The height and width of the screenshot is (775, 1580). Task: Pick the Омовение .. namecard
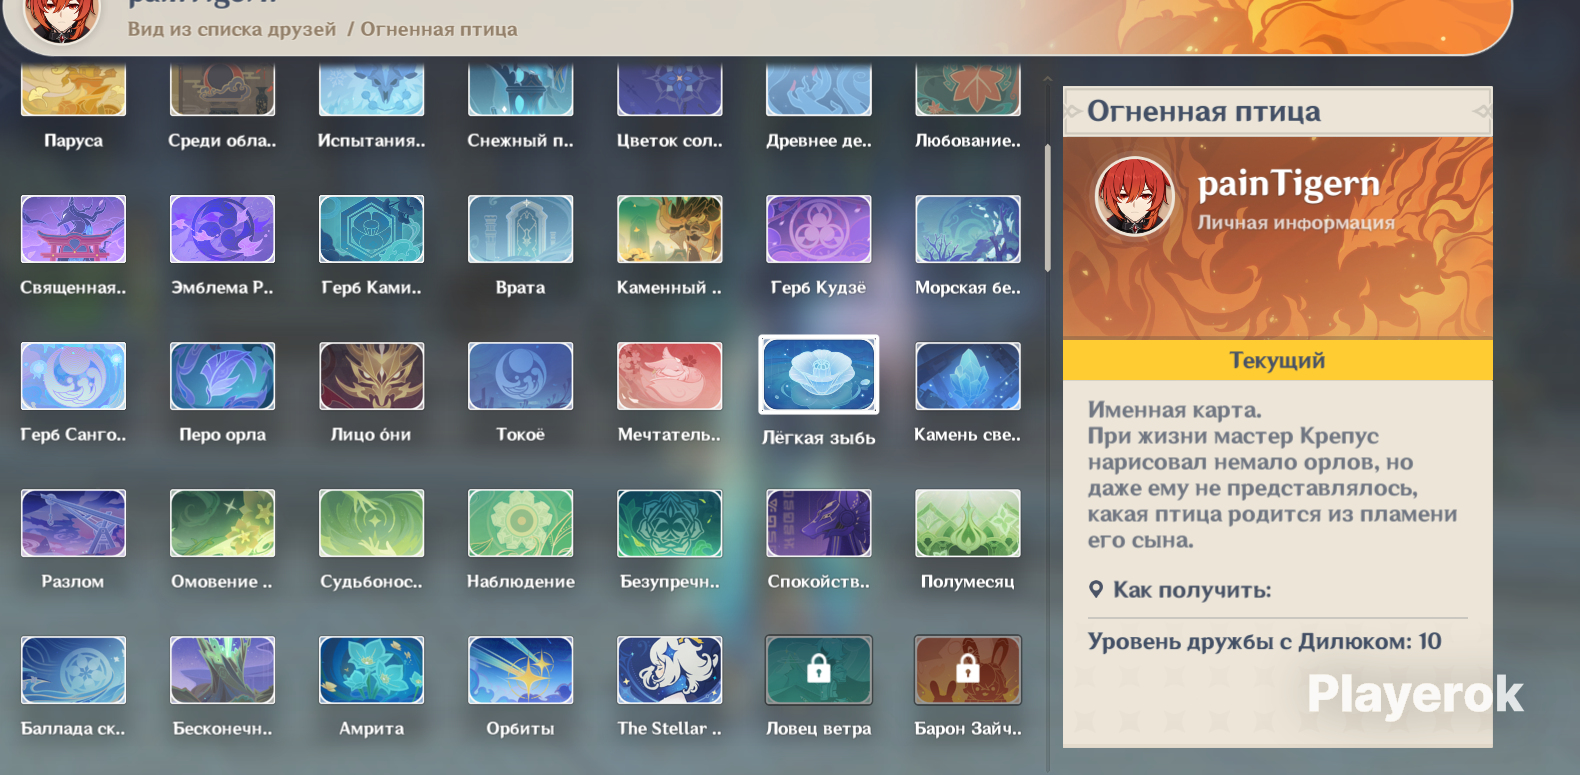point(222,523)
